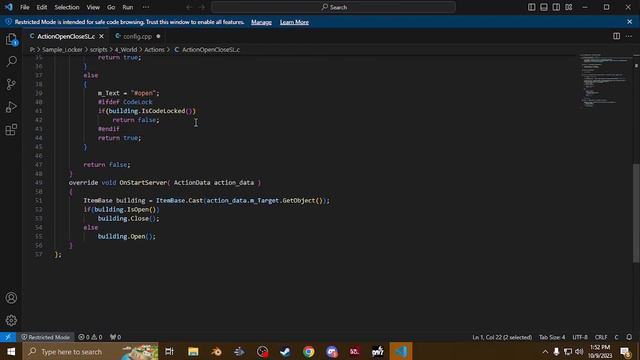Open Blender from the taskbar

(x=216, y=351)
